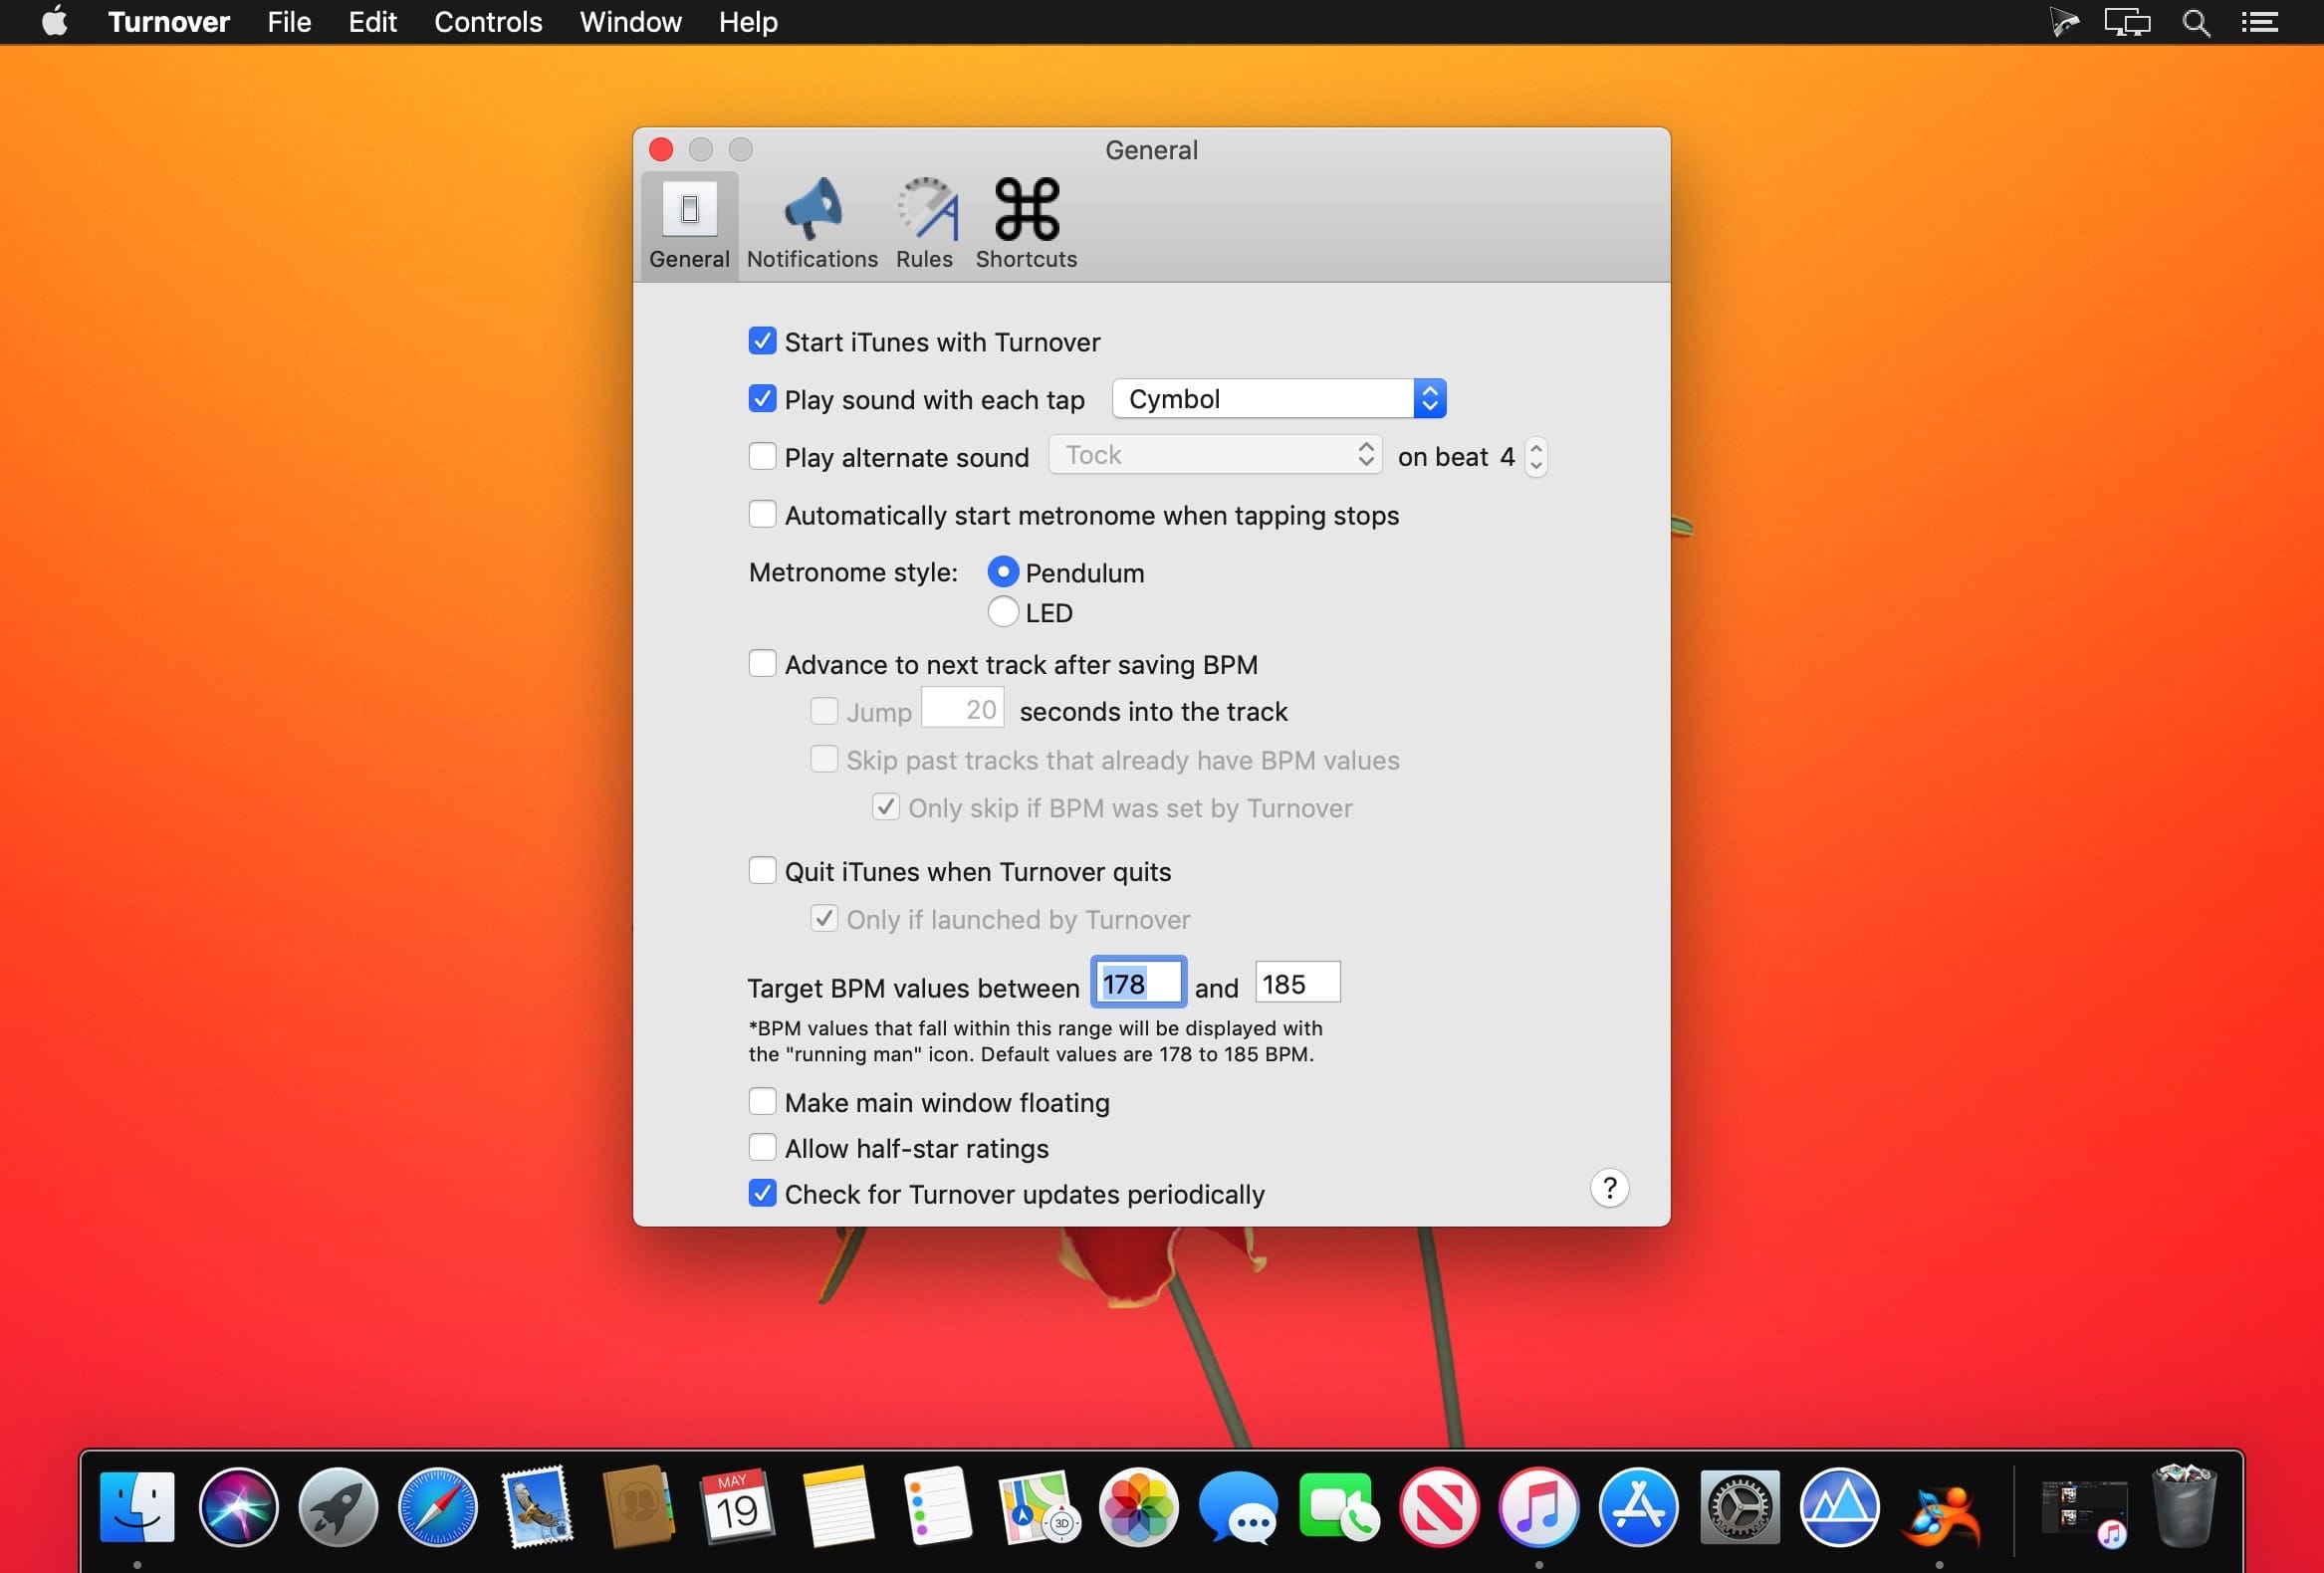Enable Quit iTunes when Turnover quits

(762, 871)
